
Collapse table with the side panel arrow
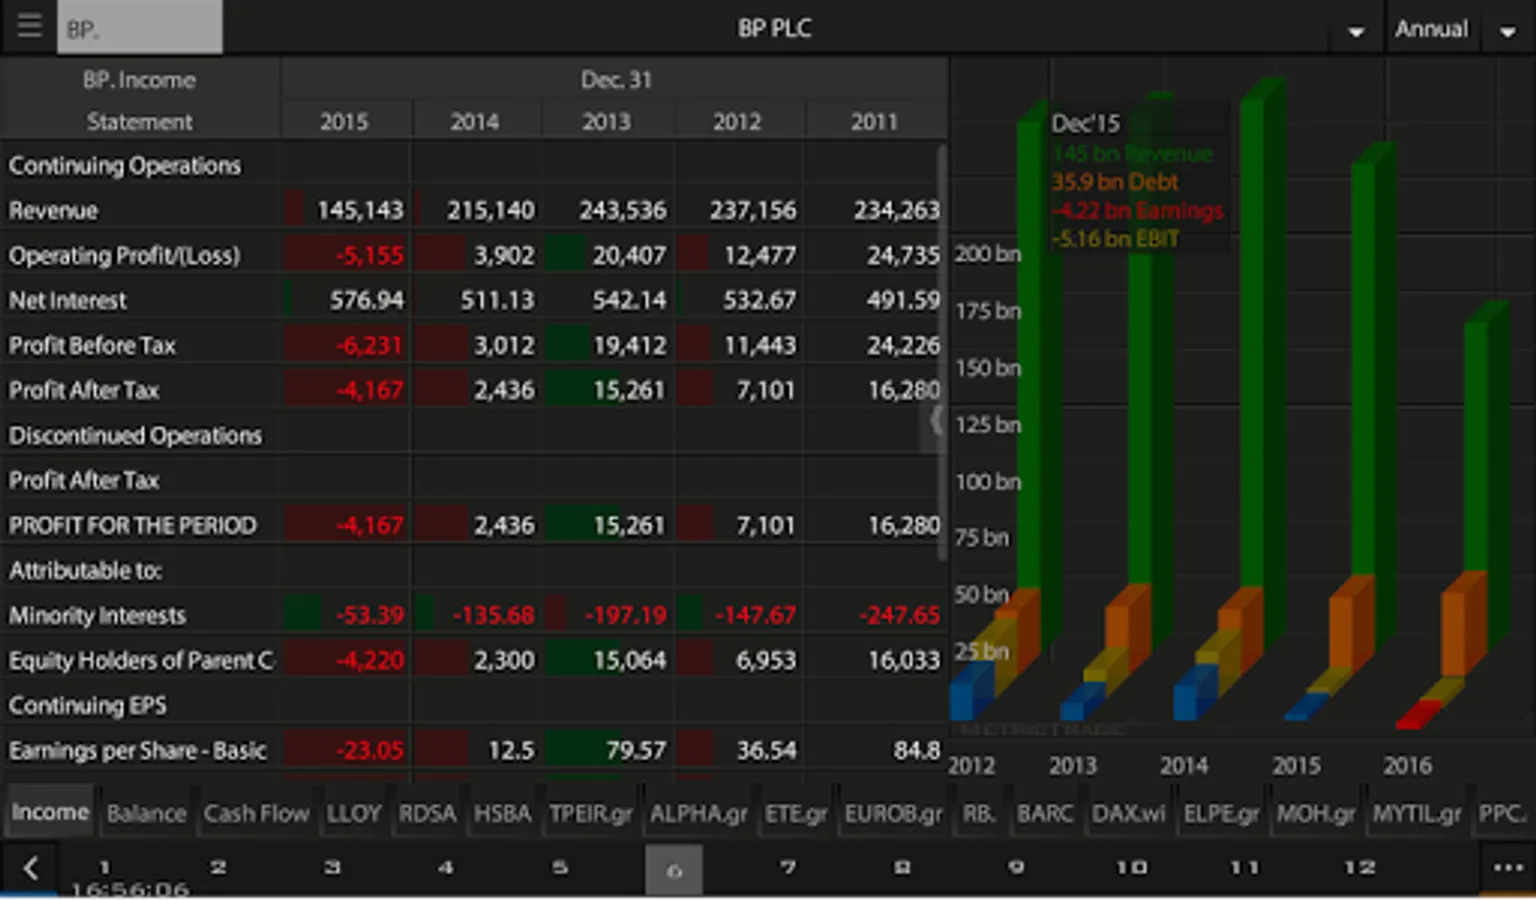pos(936,421)
